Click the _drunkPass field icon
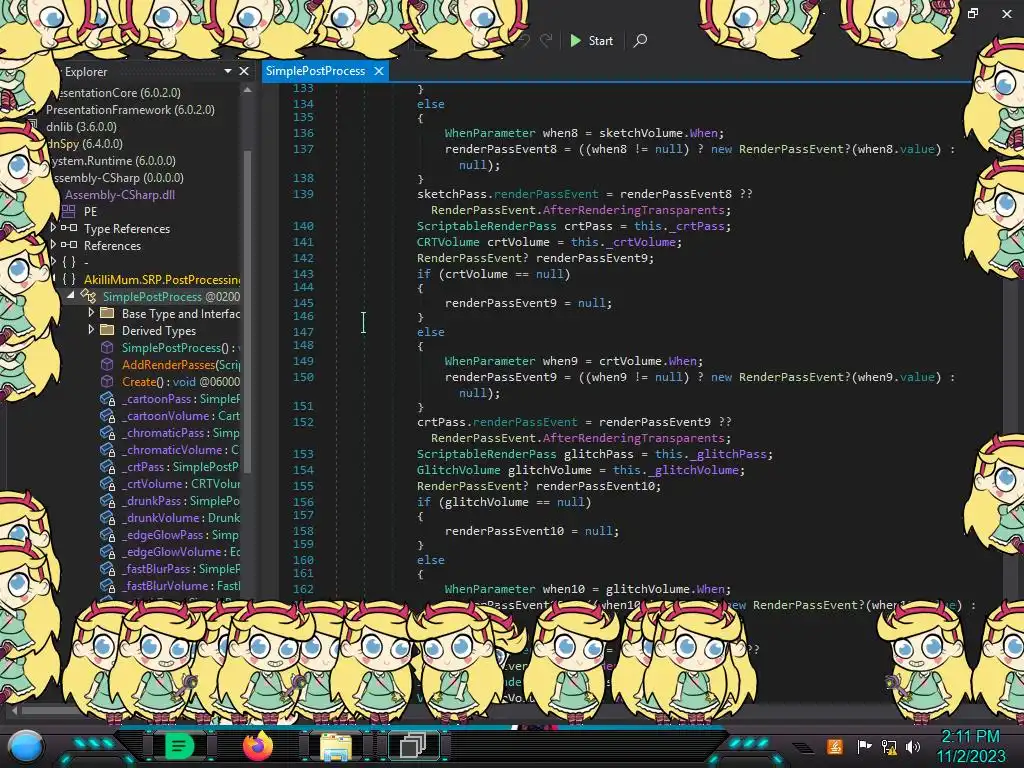 (107, 500)
